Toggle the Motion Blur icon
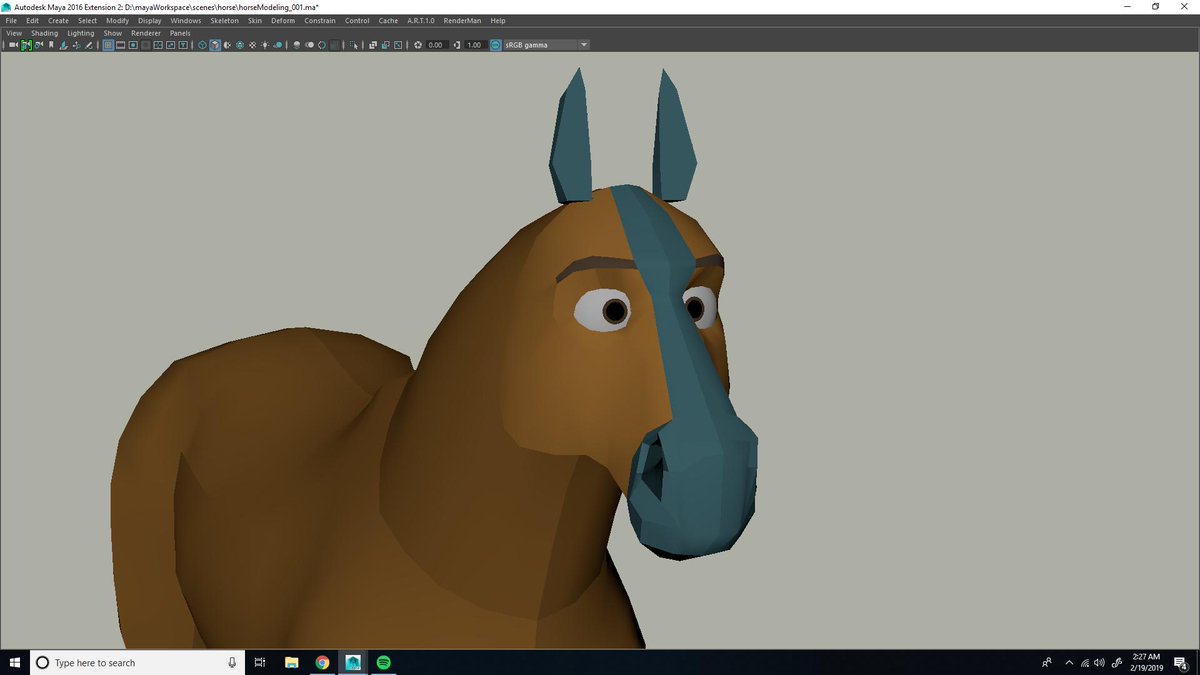The image size is (1200, 675). (x=309, y=45)
